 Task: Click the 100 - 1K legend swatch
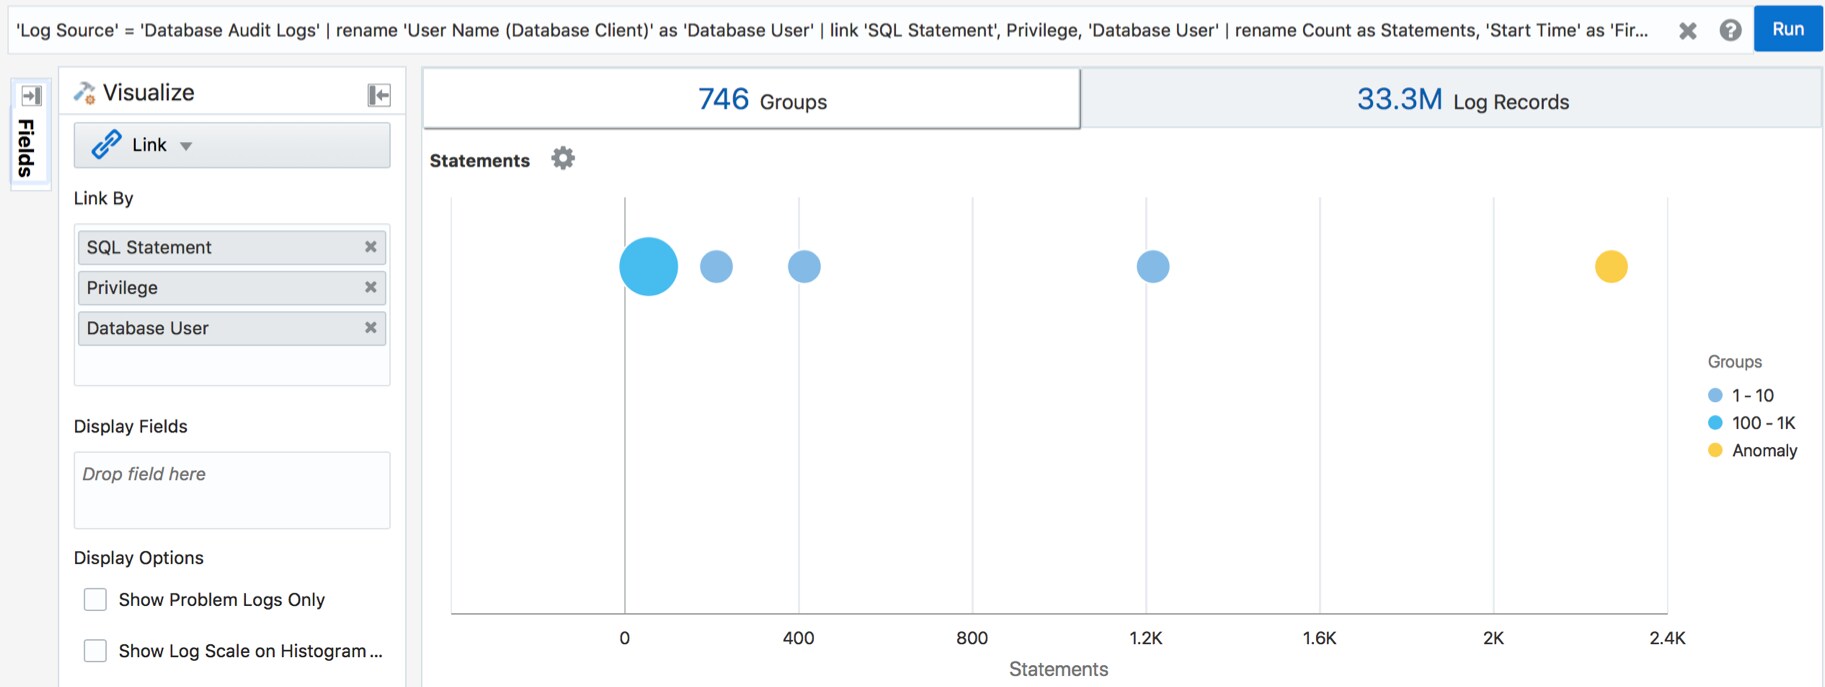[1715, 423]
